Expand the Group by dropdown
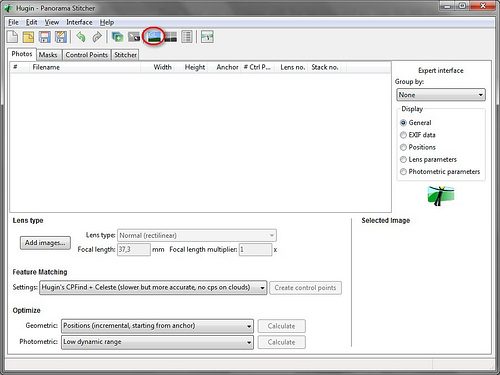The height and width of the screenshot is (375, 500). pos(441,95)
